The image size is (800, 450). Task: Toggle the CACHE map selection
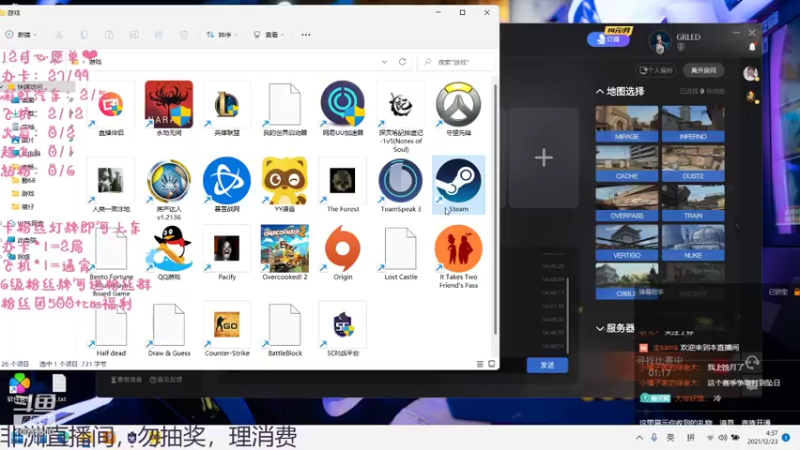[x=627, y=163]
